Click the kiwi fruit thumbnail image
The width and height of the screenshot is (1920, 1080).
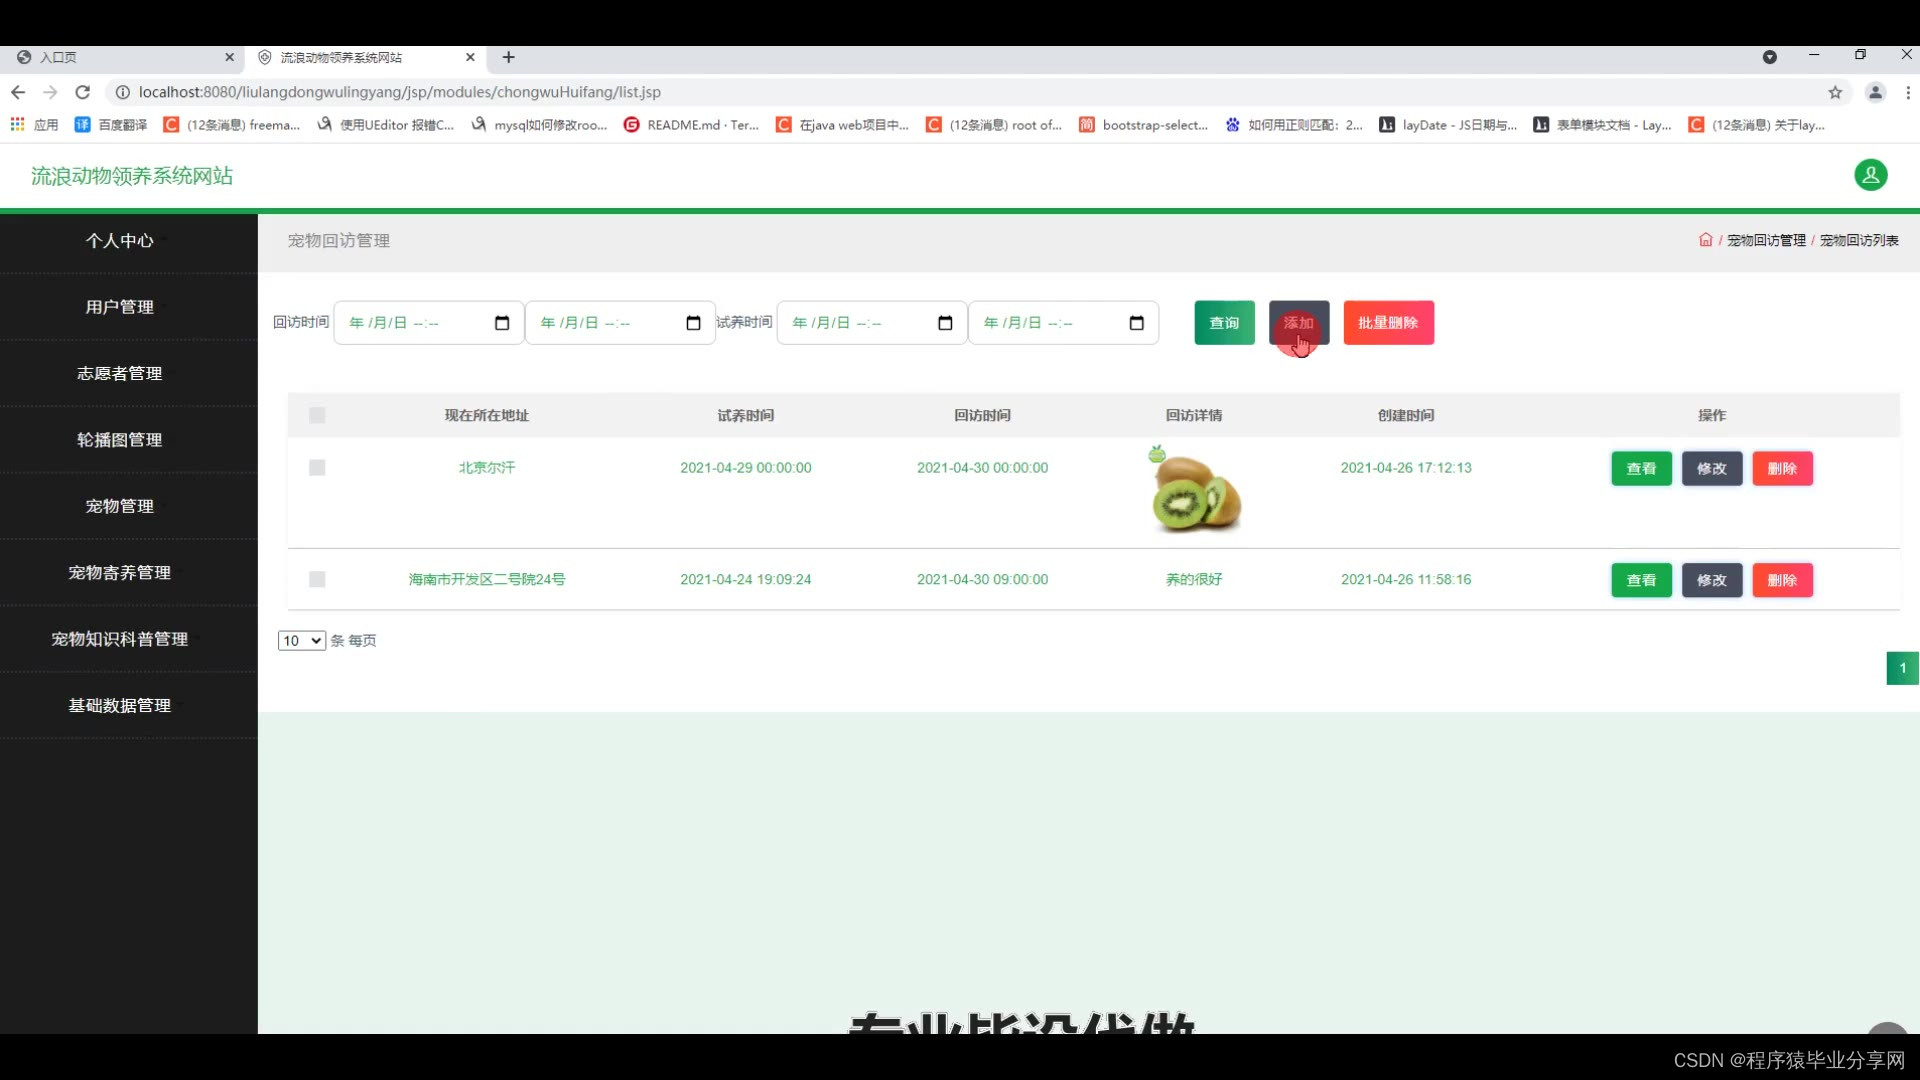point(1194,491)
